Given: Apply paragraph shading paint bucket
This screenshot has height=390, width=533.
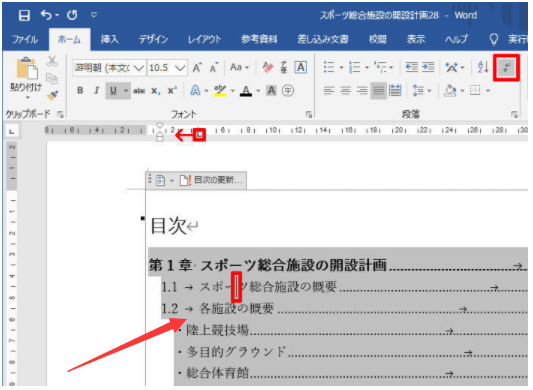Looking at the screenshot, I should [450, 91].
